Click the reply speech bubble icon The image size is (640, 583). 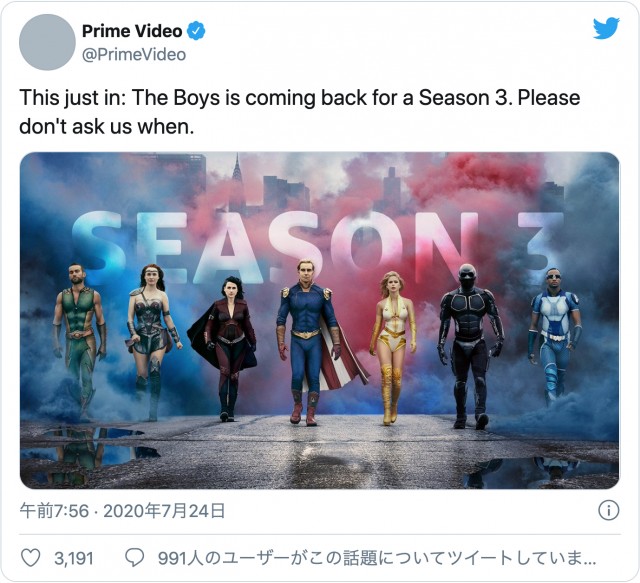tap(134, 558)
